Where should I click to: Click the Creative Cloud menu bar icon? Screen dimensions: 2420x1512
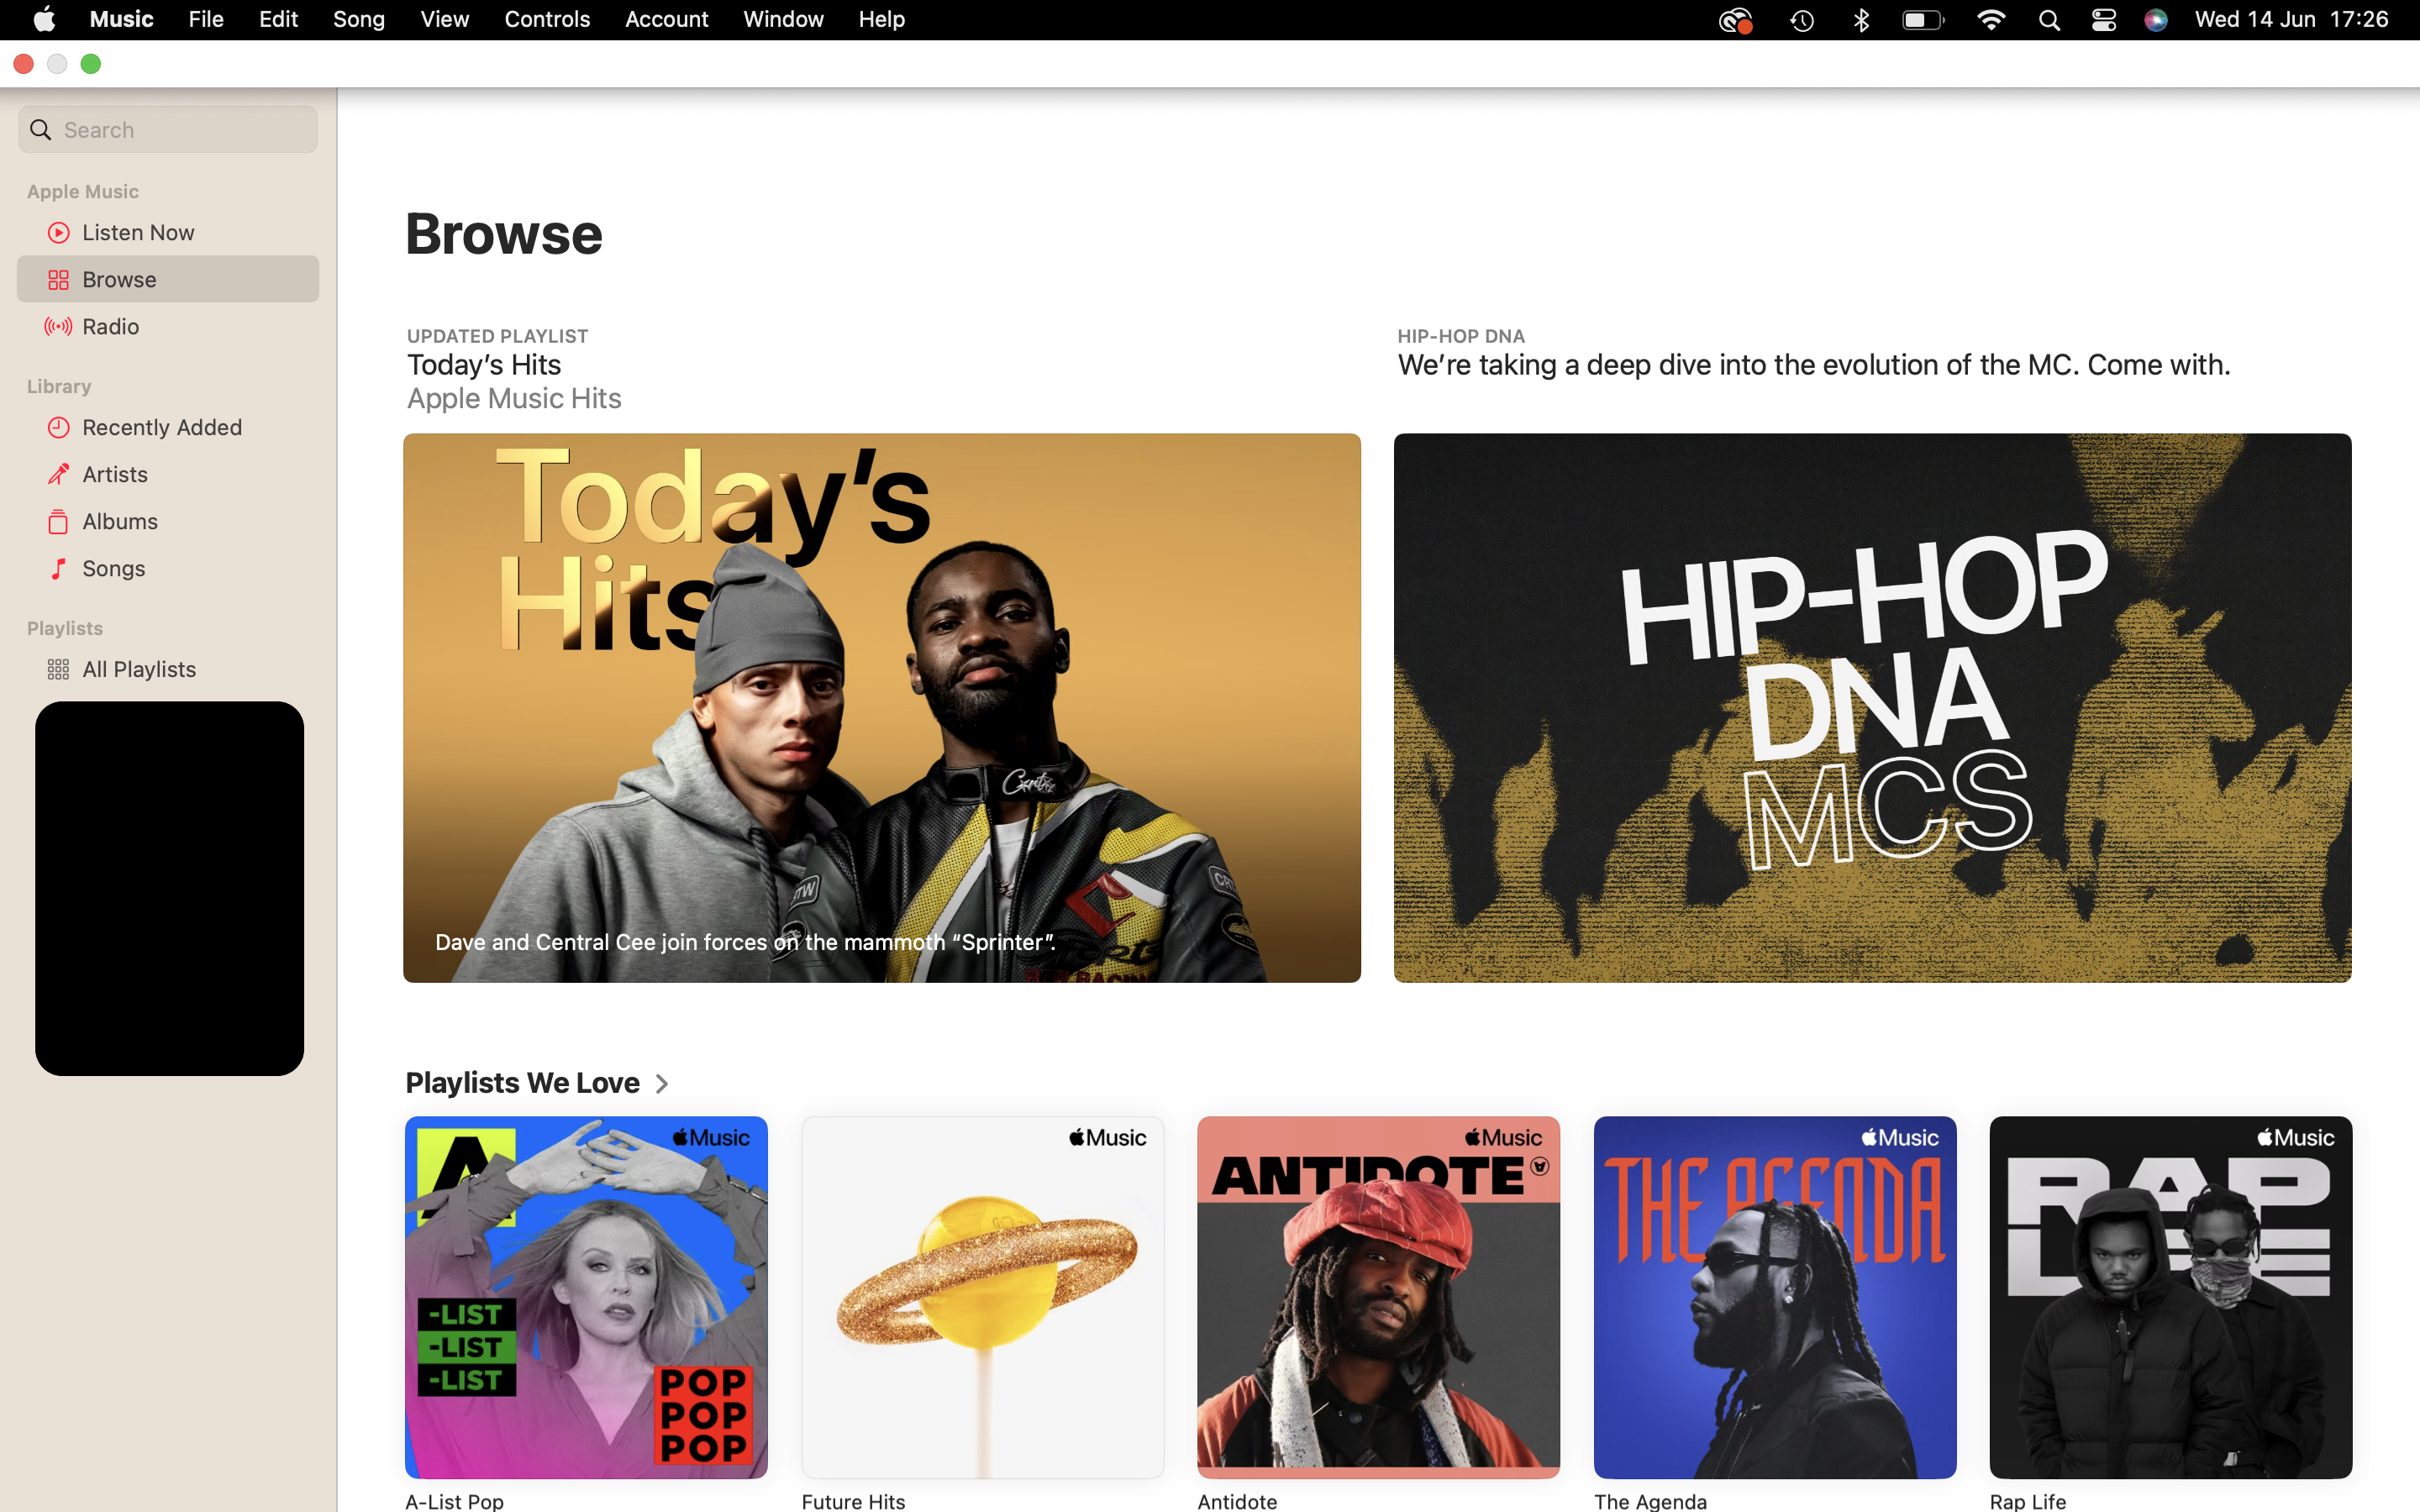[1735, 20]
